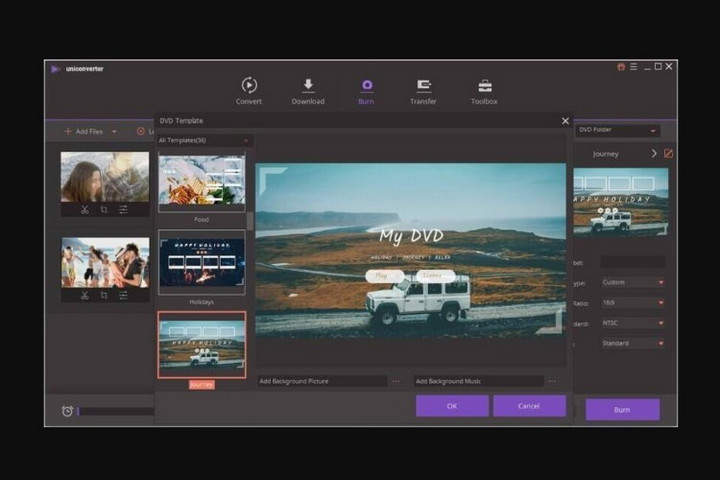The height and width of the screenshot is (480, 720).
Task: Expand All Templates(36) dropdown
Action: pos(203,141)
